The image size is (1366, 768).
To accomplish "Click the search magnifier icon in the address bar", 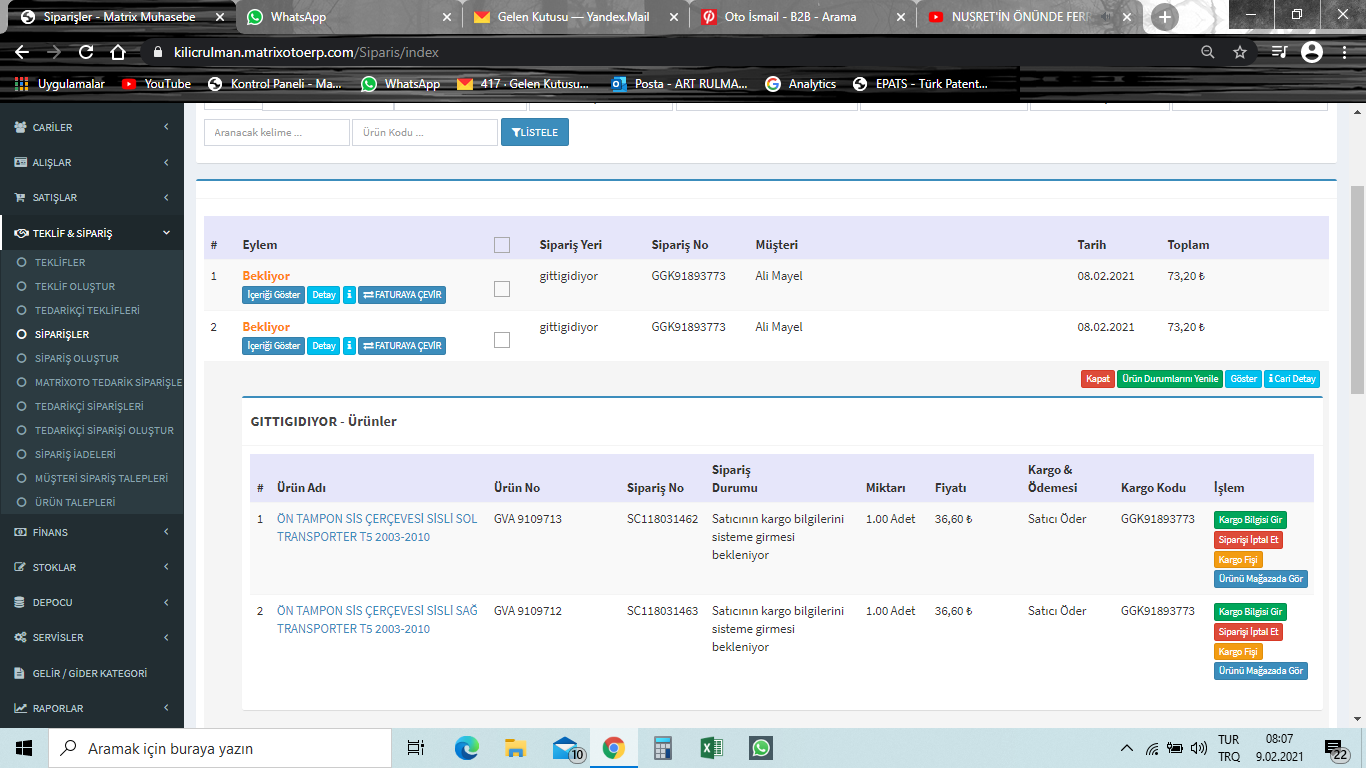I will (x=1208, y=52).
